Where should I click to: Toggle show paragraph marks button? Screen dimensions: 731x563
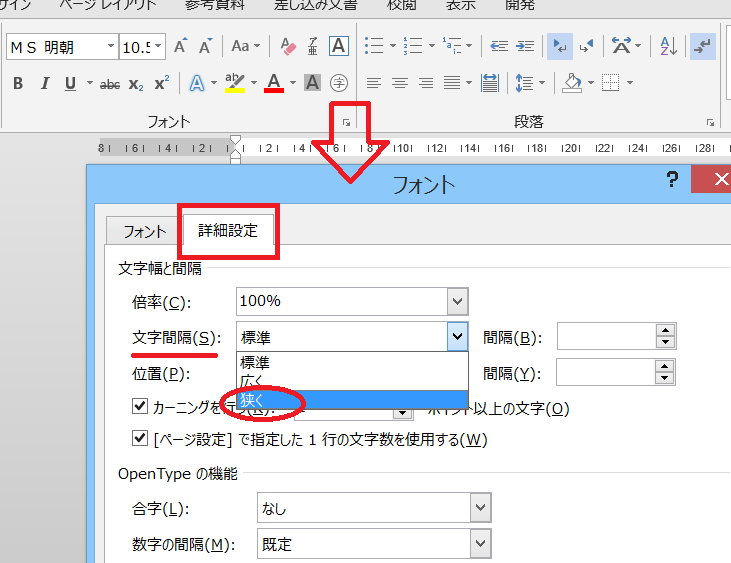[703, 46]
